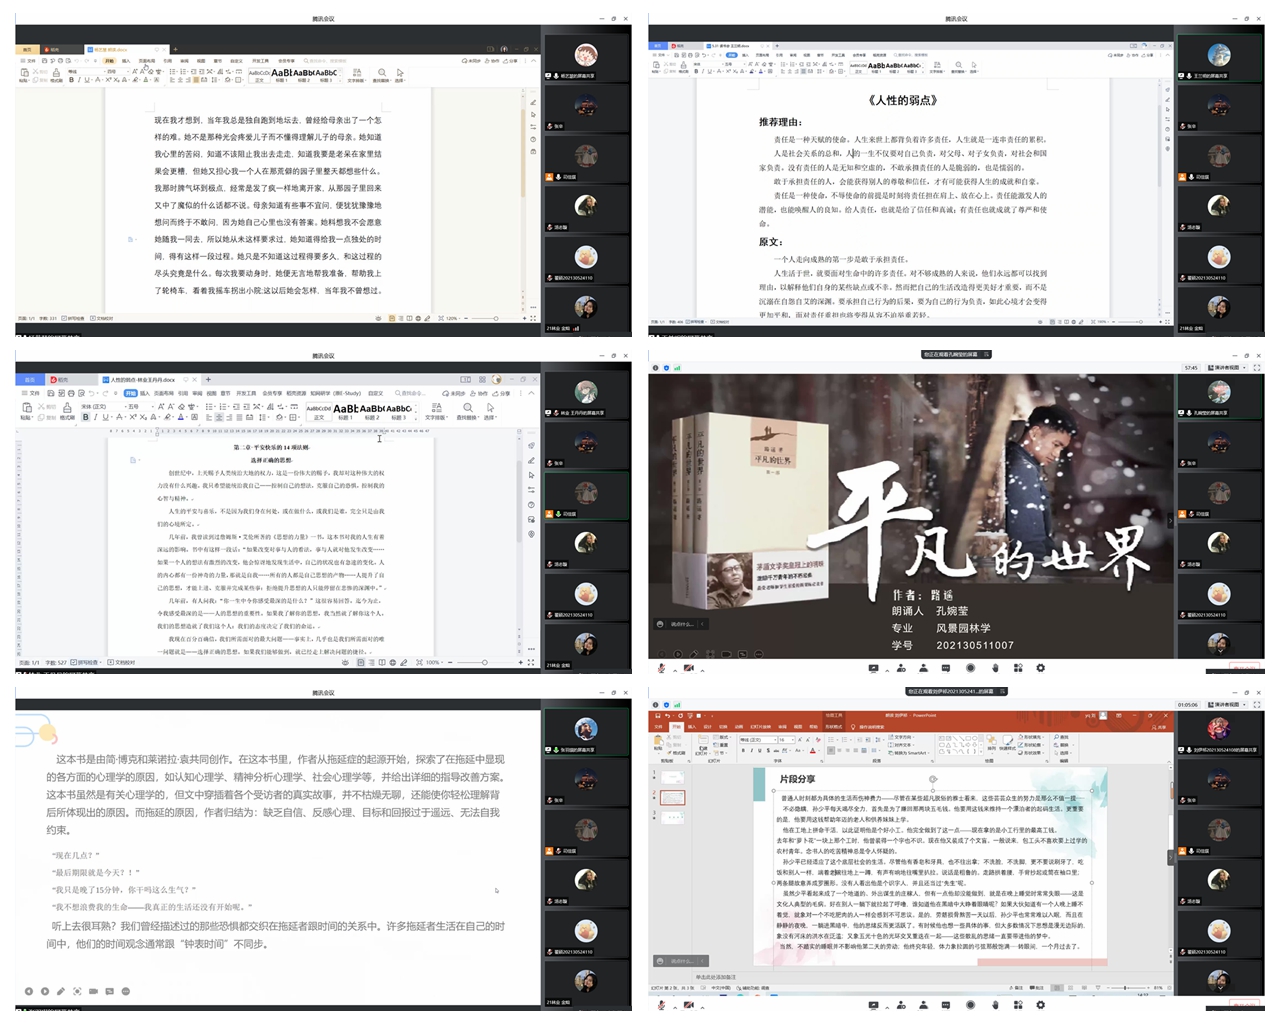
Task: Adjust zoom slider in 人性的弱点-林金玉丹丹 document status bar
Action: 485,662
